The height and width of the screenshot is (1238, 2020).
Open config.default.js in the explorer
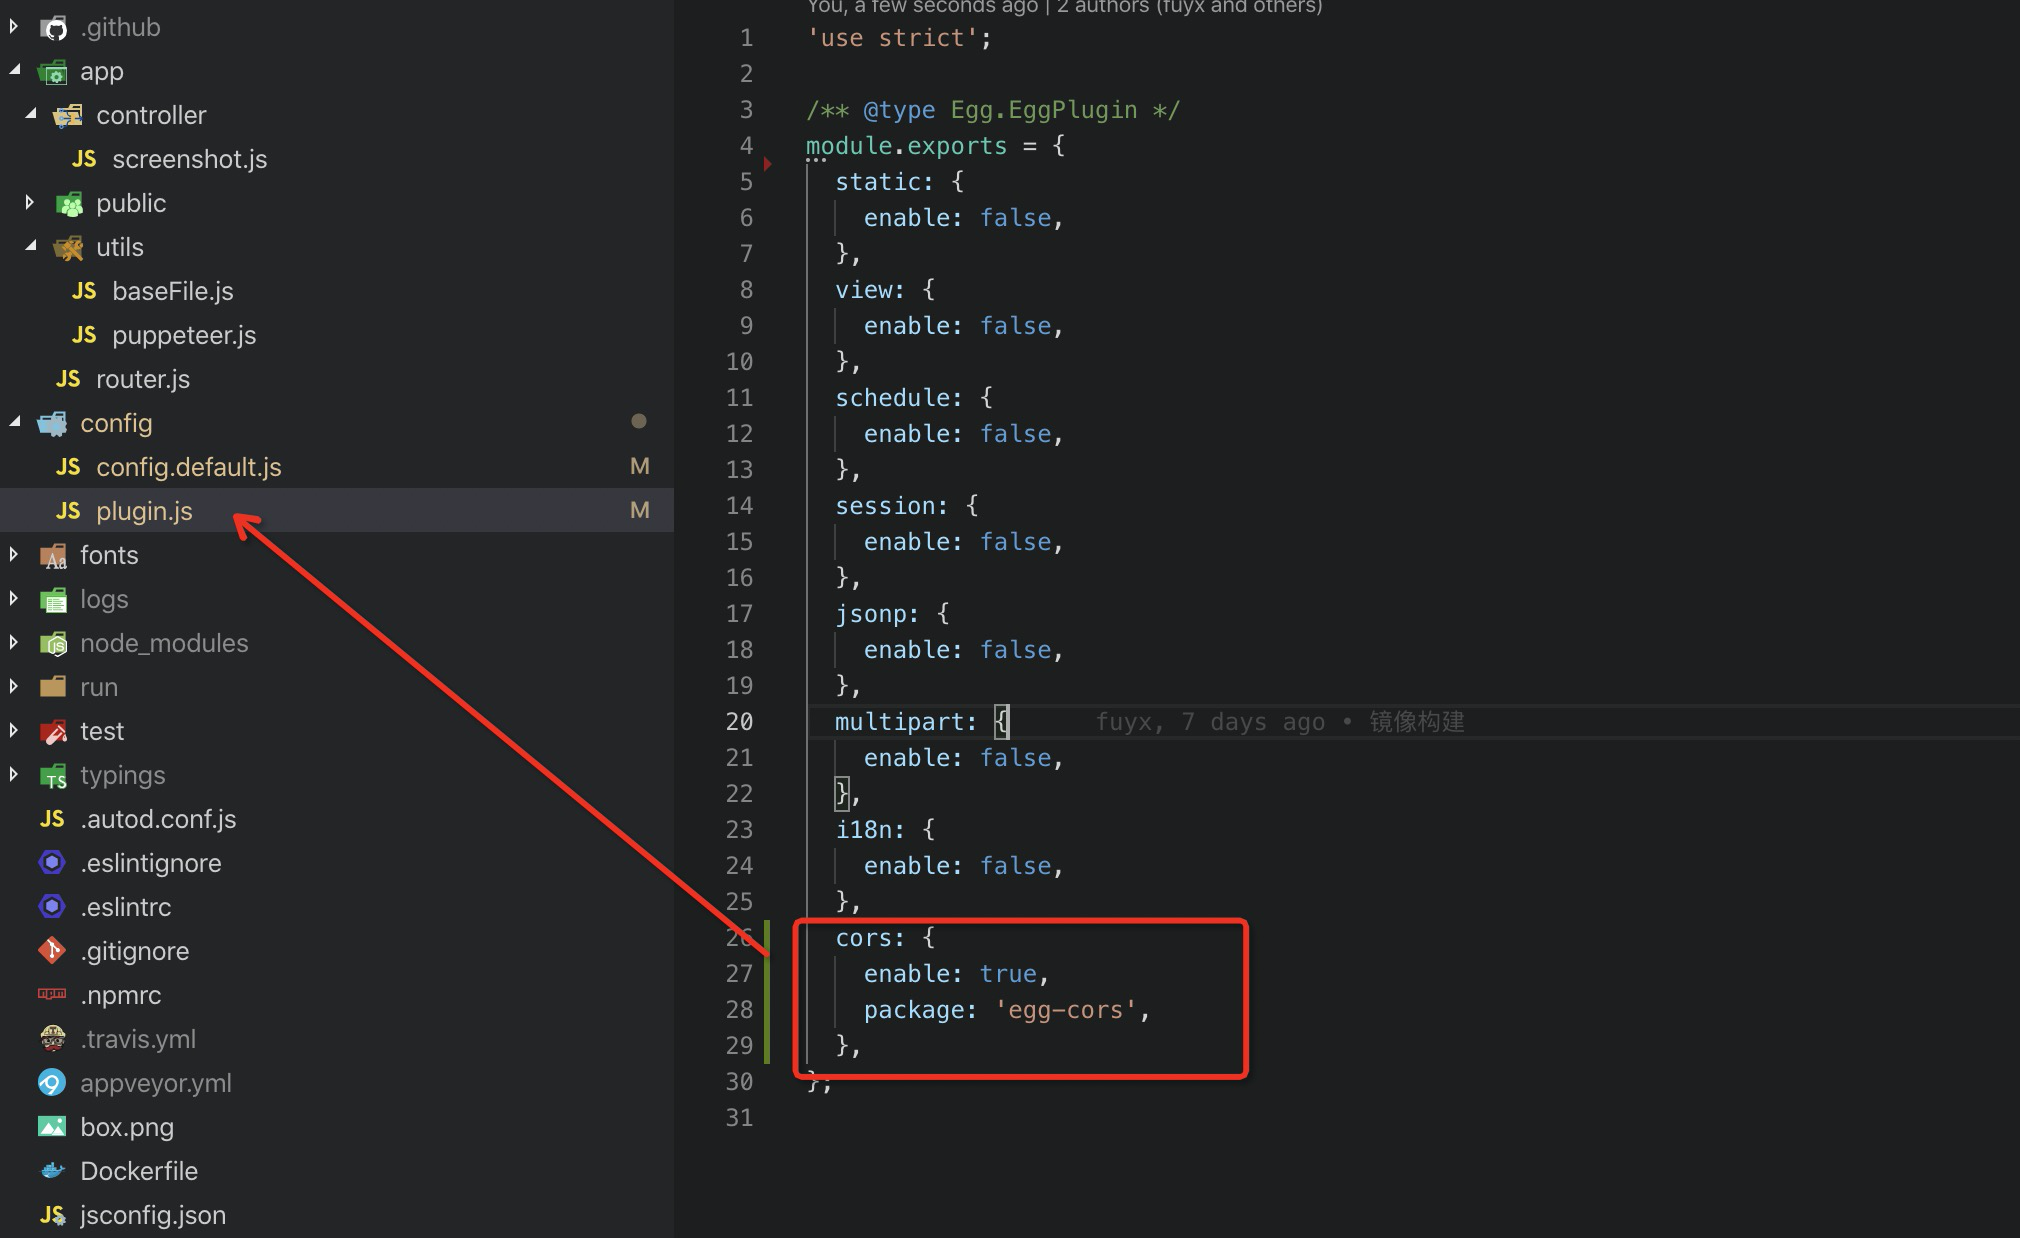[188, 467]
